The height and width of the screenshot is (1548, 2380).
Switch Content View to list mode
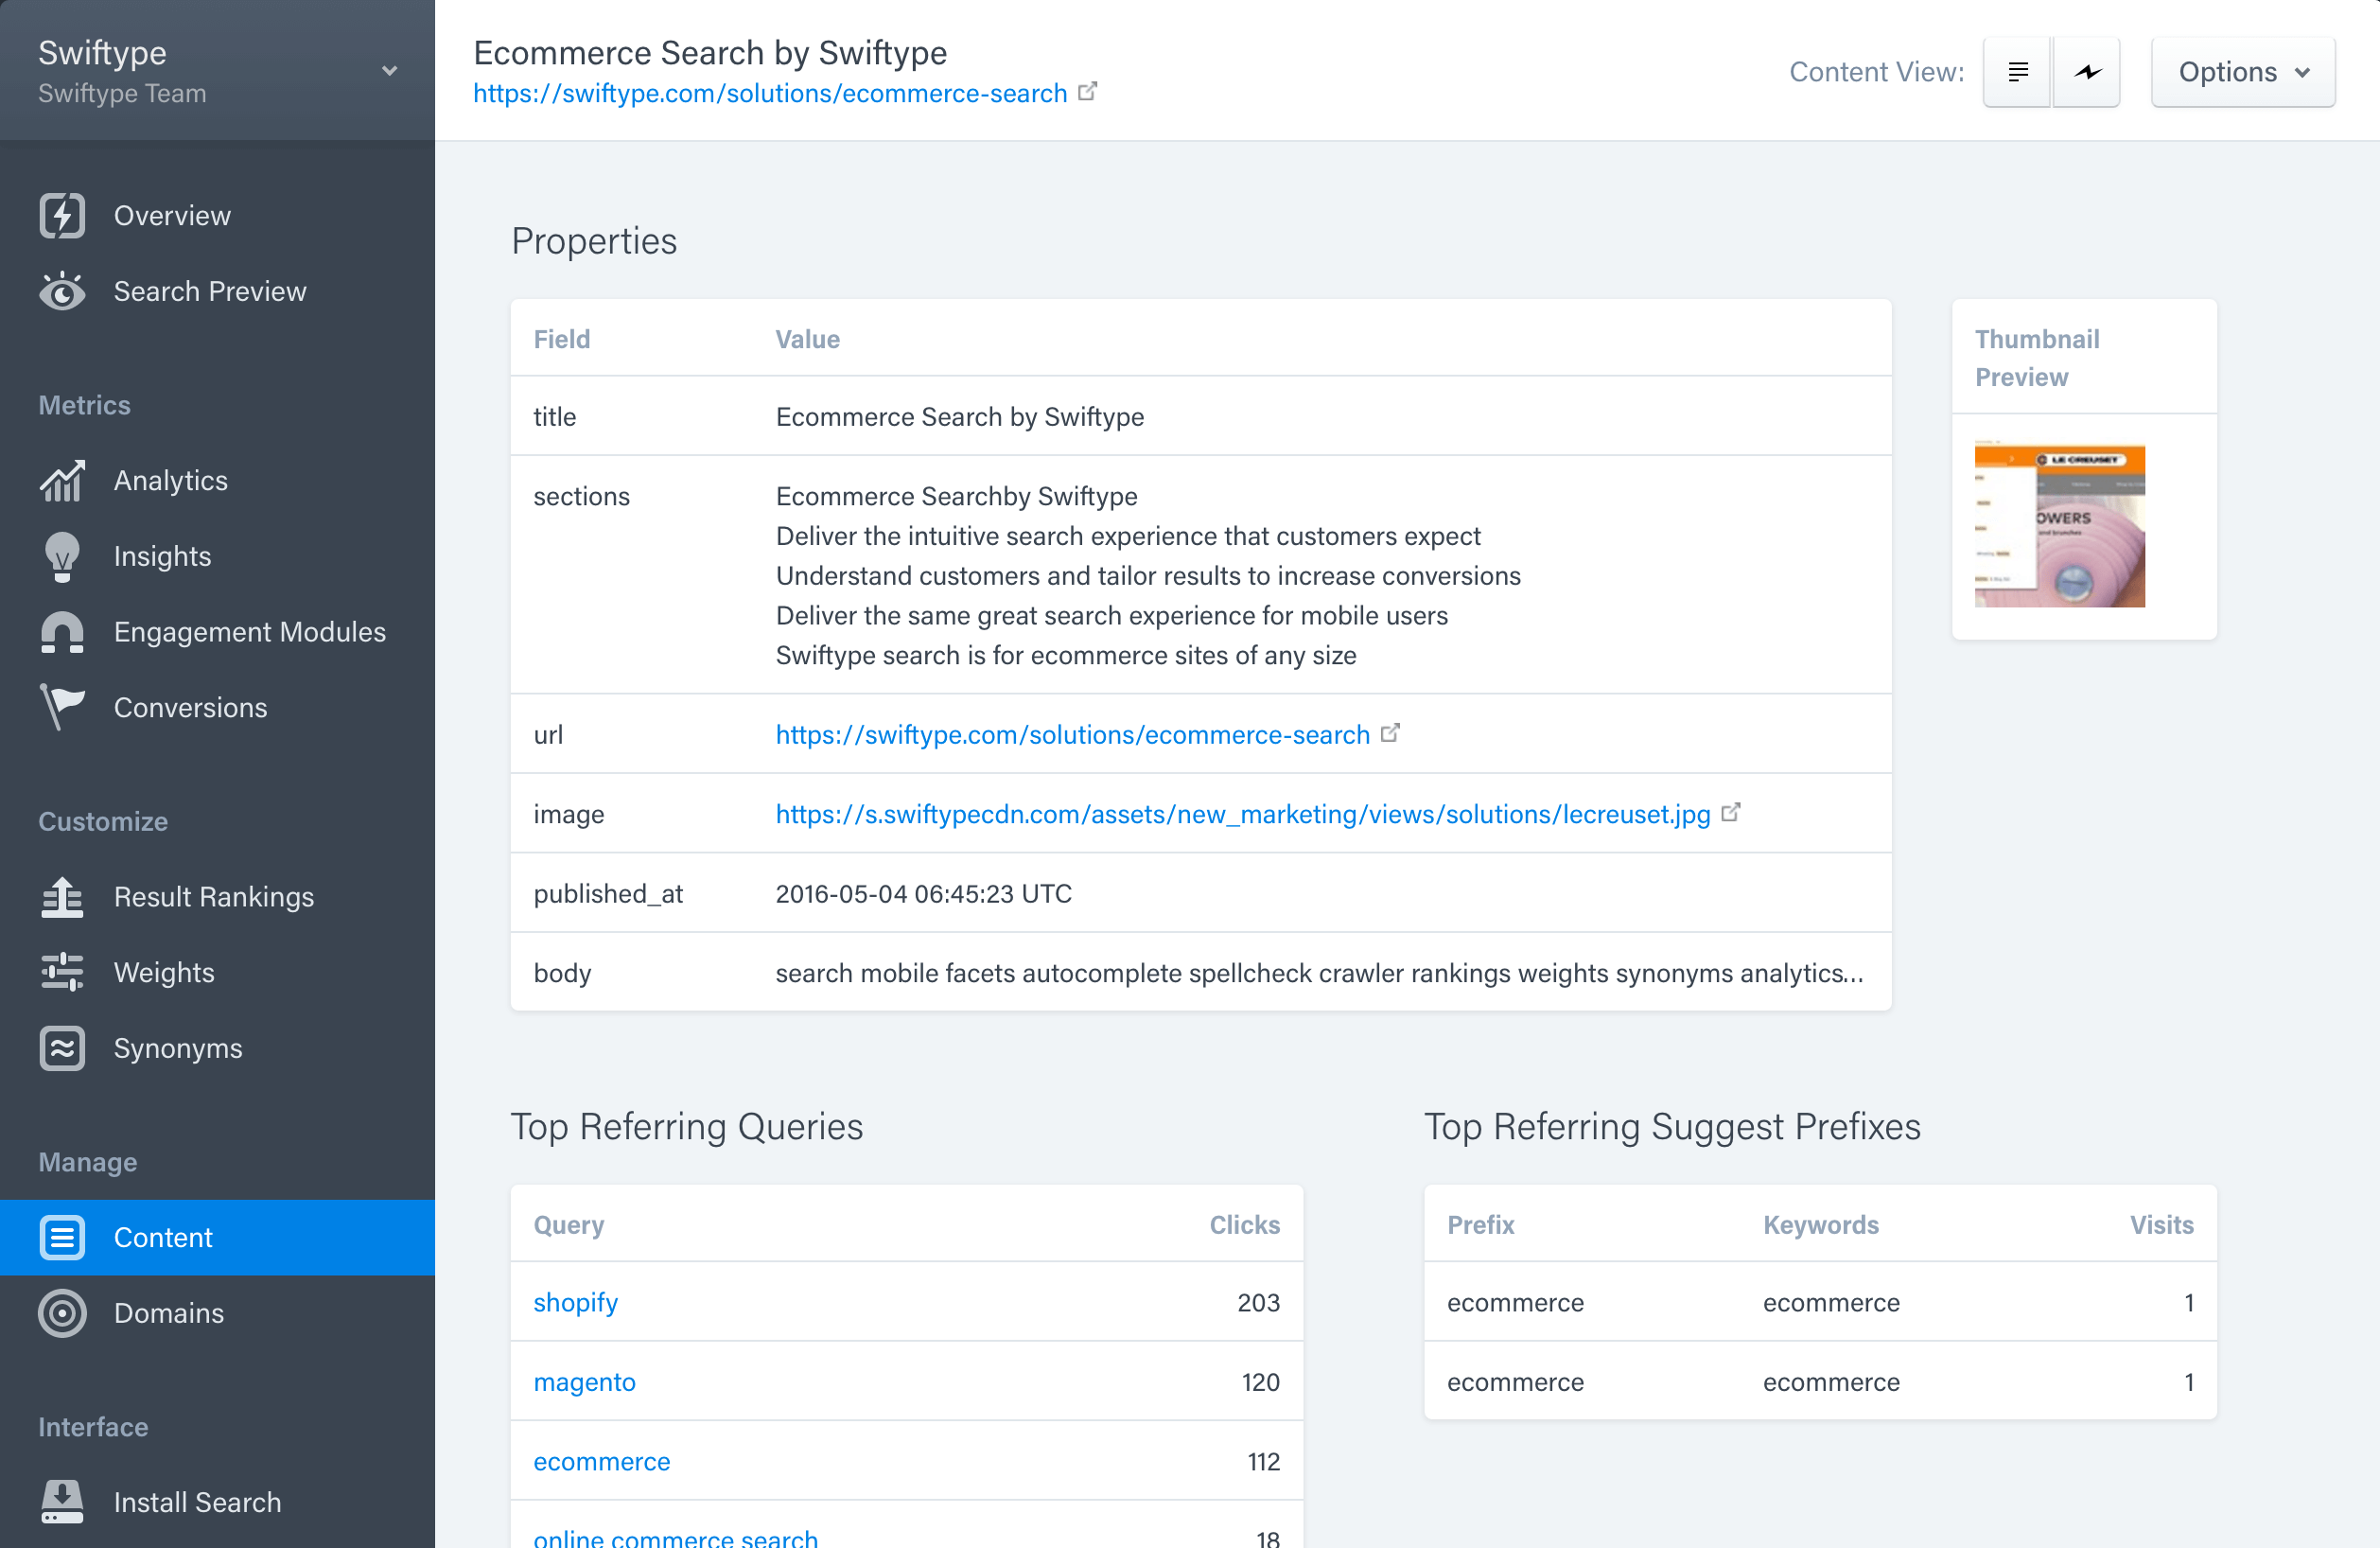click(x=2017, y=72)
